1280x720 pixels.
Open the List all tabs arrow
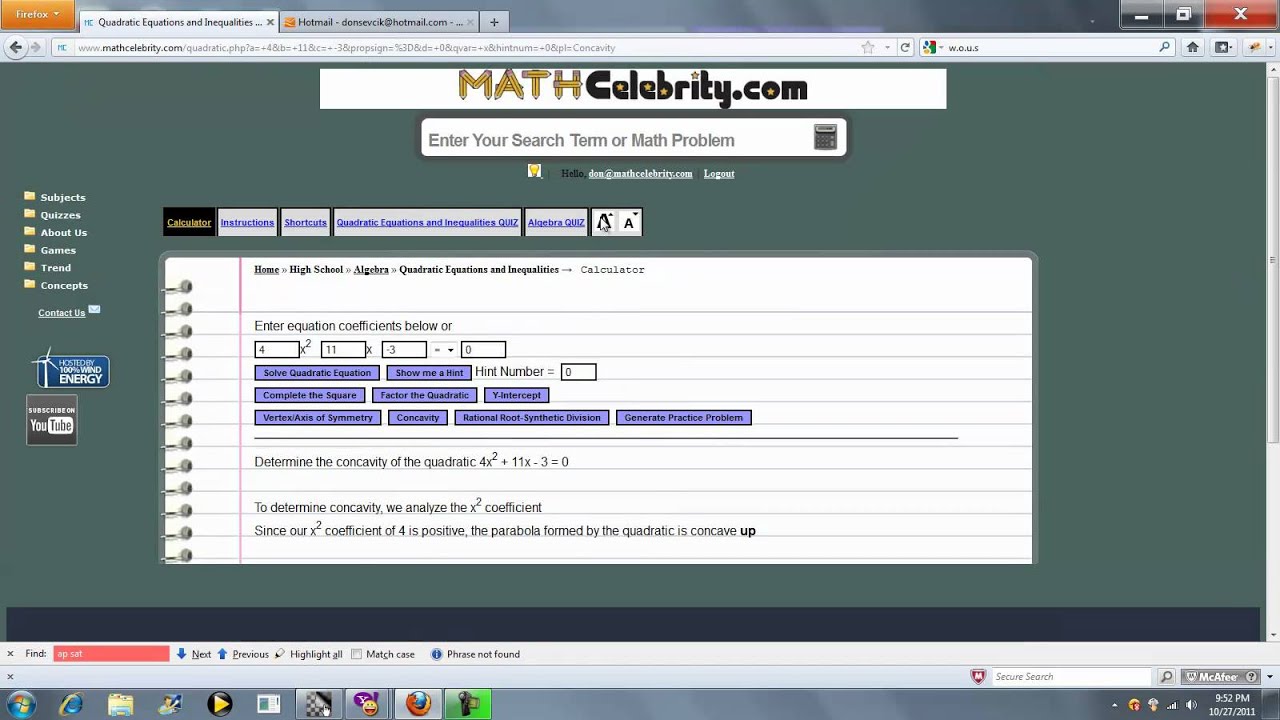point(1092,22)
